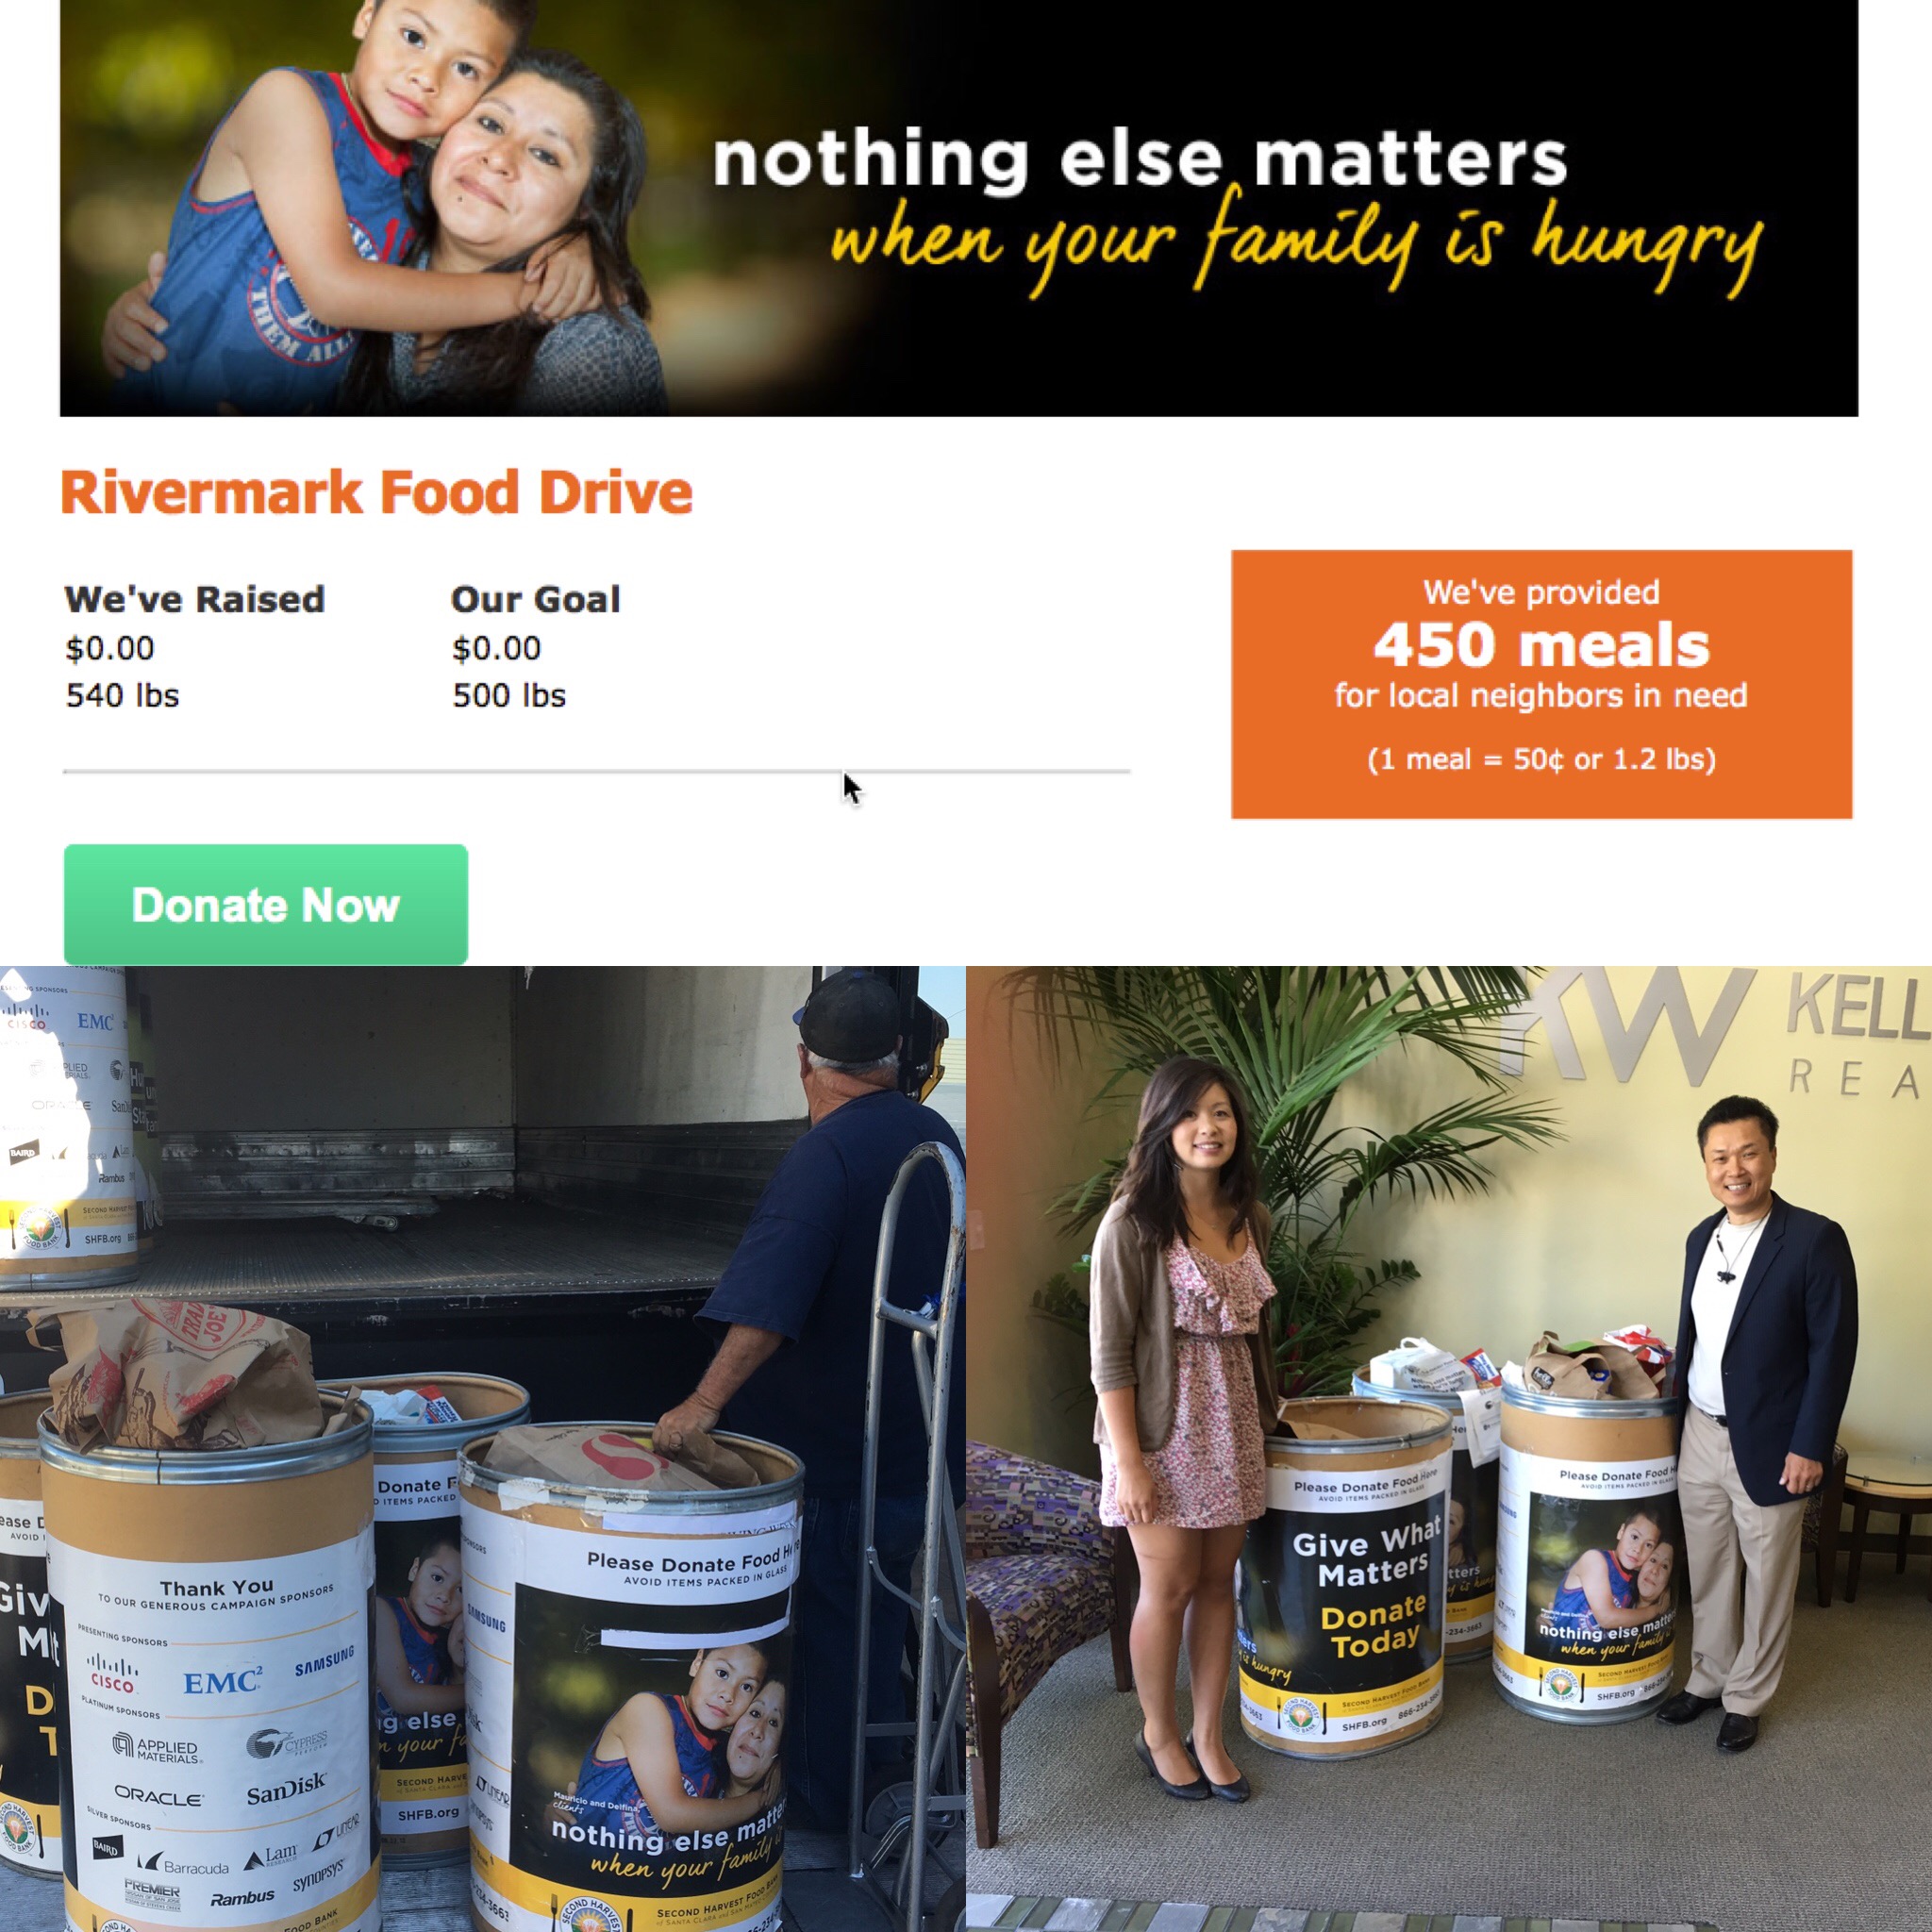
Task: Click the KW logo on the office wall
Action: tap(1635, 1027)
